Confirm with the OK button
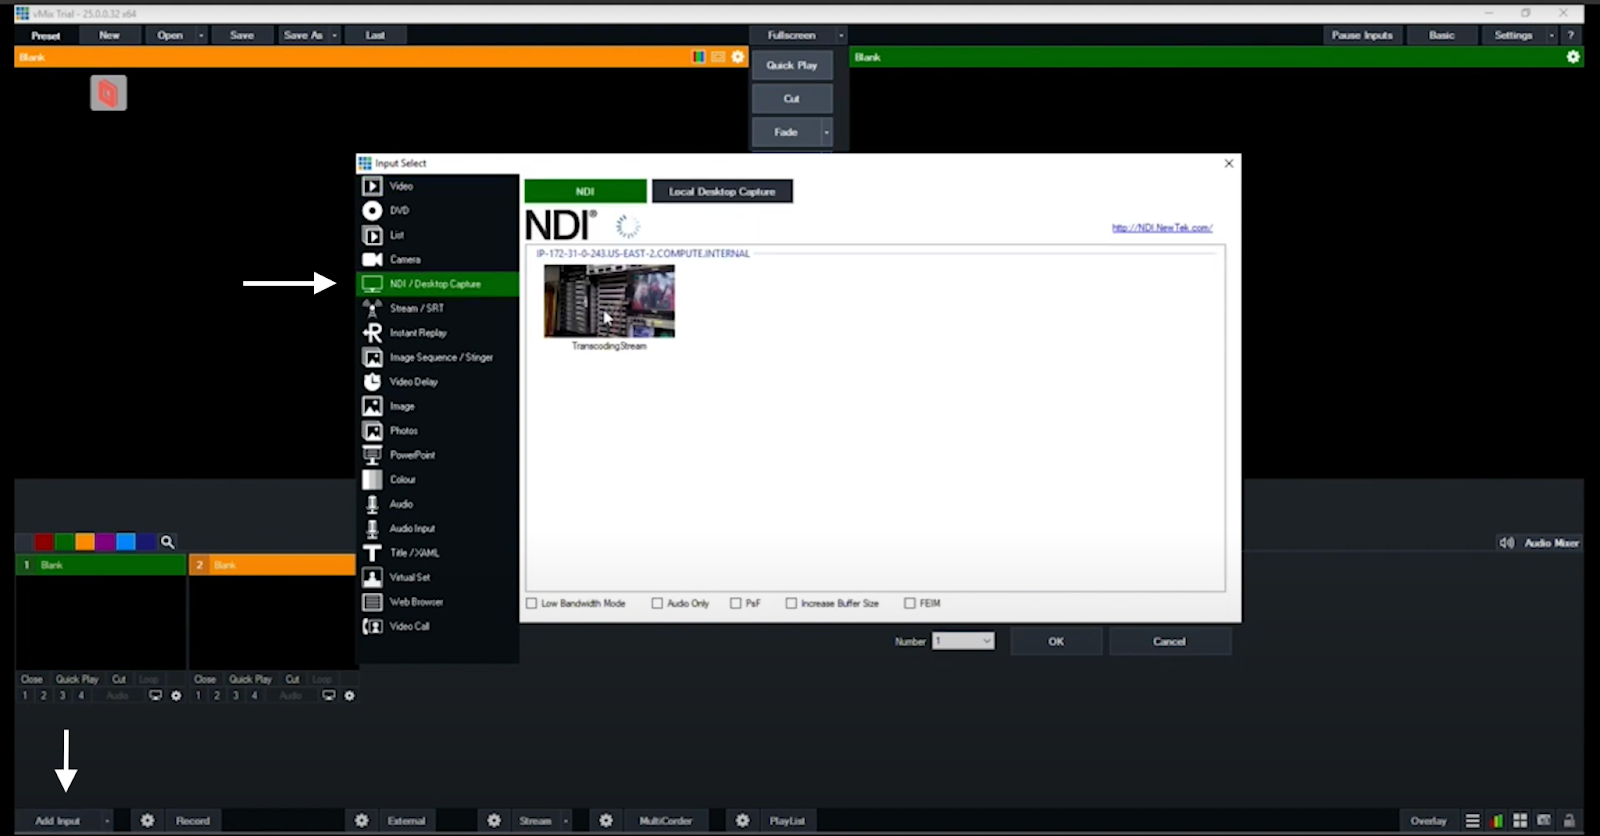 click(x=1056, y=641)
